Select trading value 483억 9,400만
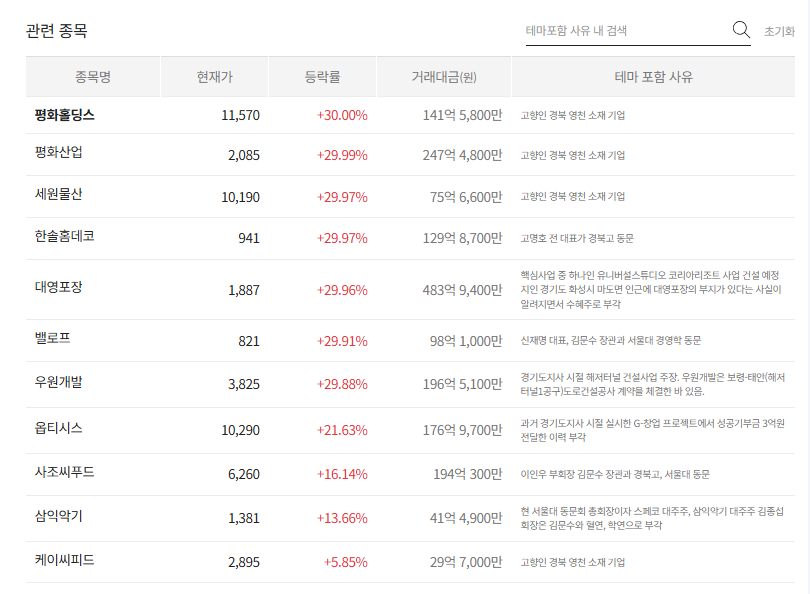This screenshot has width=810, height=594. tap(462, 290)
